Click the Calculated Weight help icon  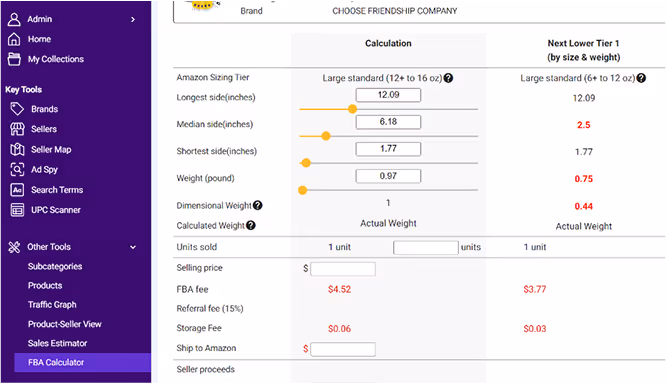coord(251,225)
